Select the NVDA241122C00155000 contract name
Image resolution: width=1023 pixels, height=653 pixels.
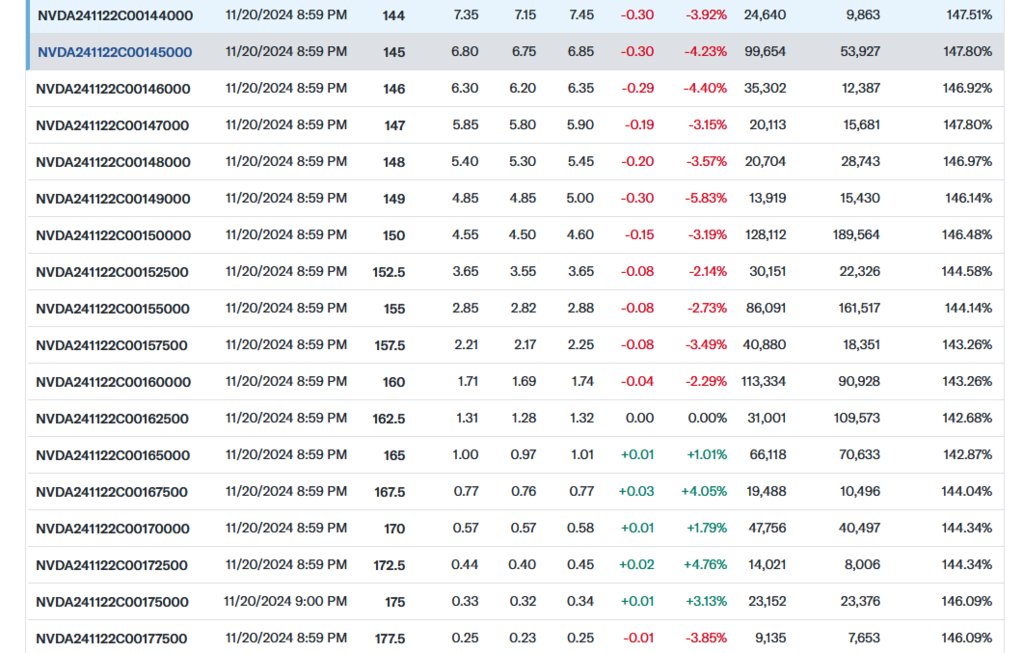[x=112, y=309]
